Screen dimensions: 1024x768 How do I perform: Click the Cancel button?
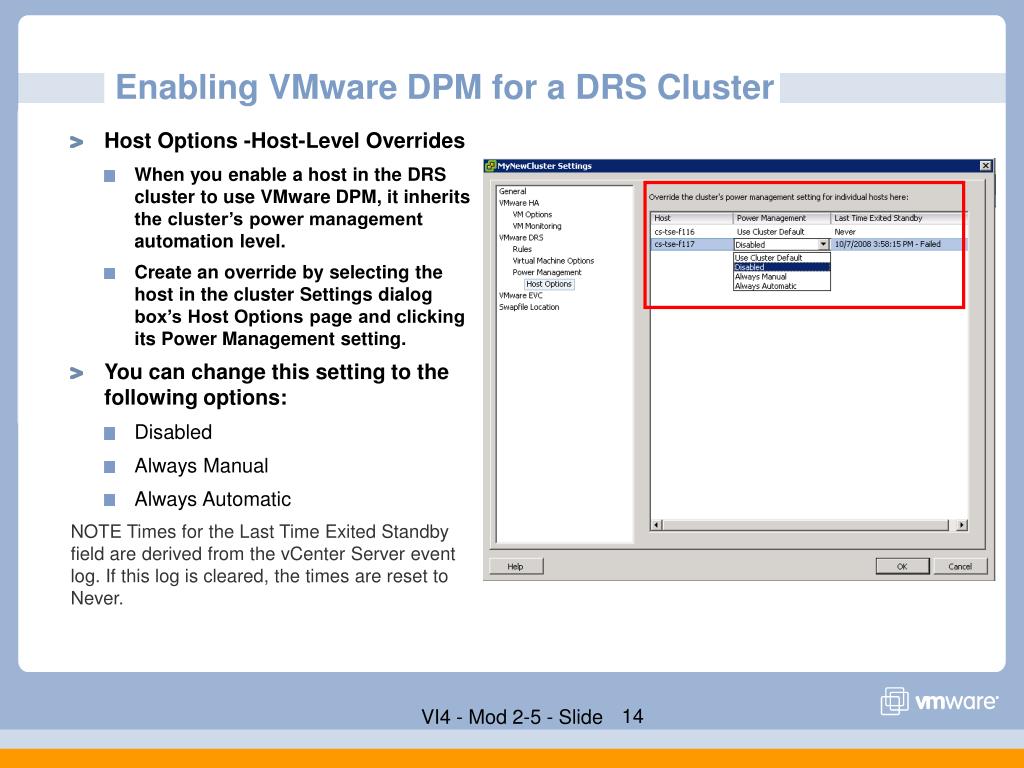point(960,566)
